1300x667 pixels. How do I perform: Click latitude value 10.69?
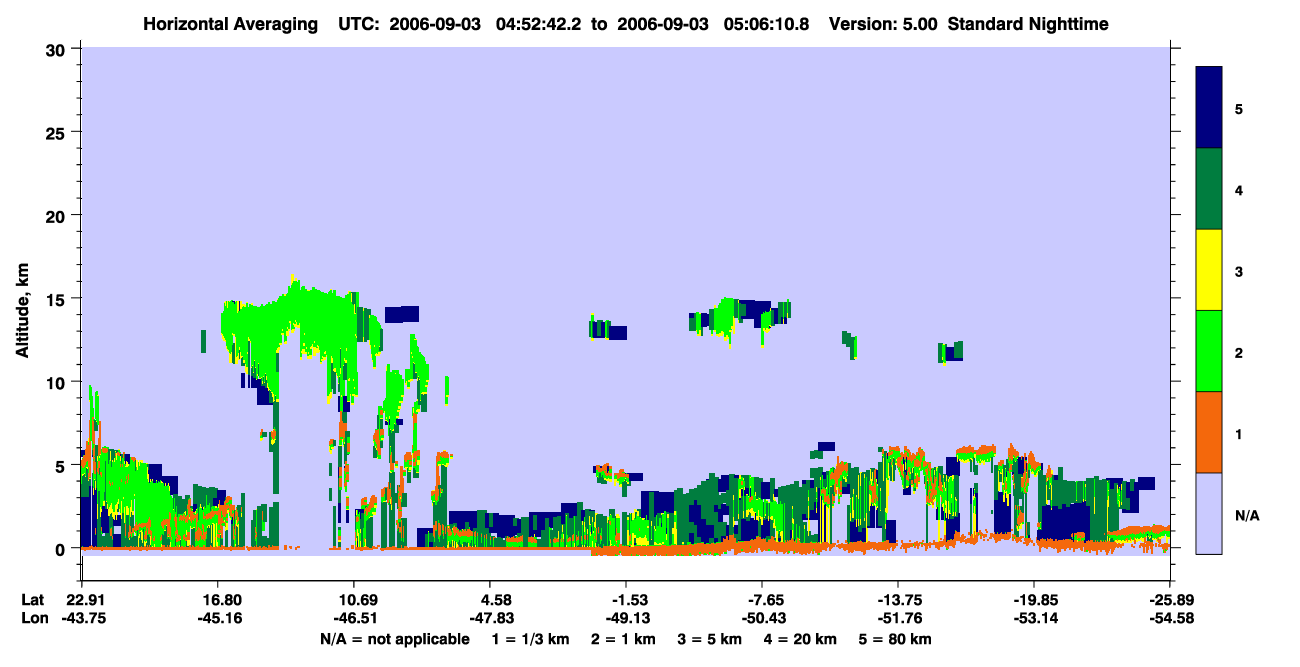coord(354,599)
